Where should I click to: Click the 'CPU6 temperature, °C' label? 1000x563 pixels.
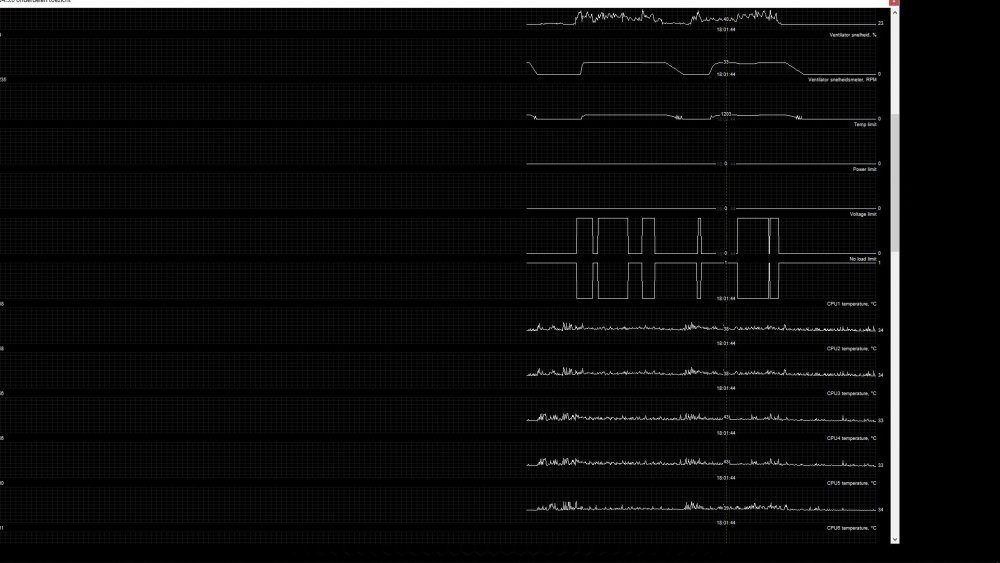pos(851,528)
